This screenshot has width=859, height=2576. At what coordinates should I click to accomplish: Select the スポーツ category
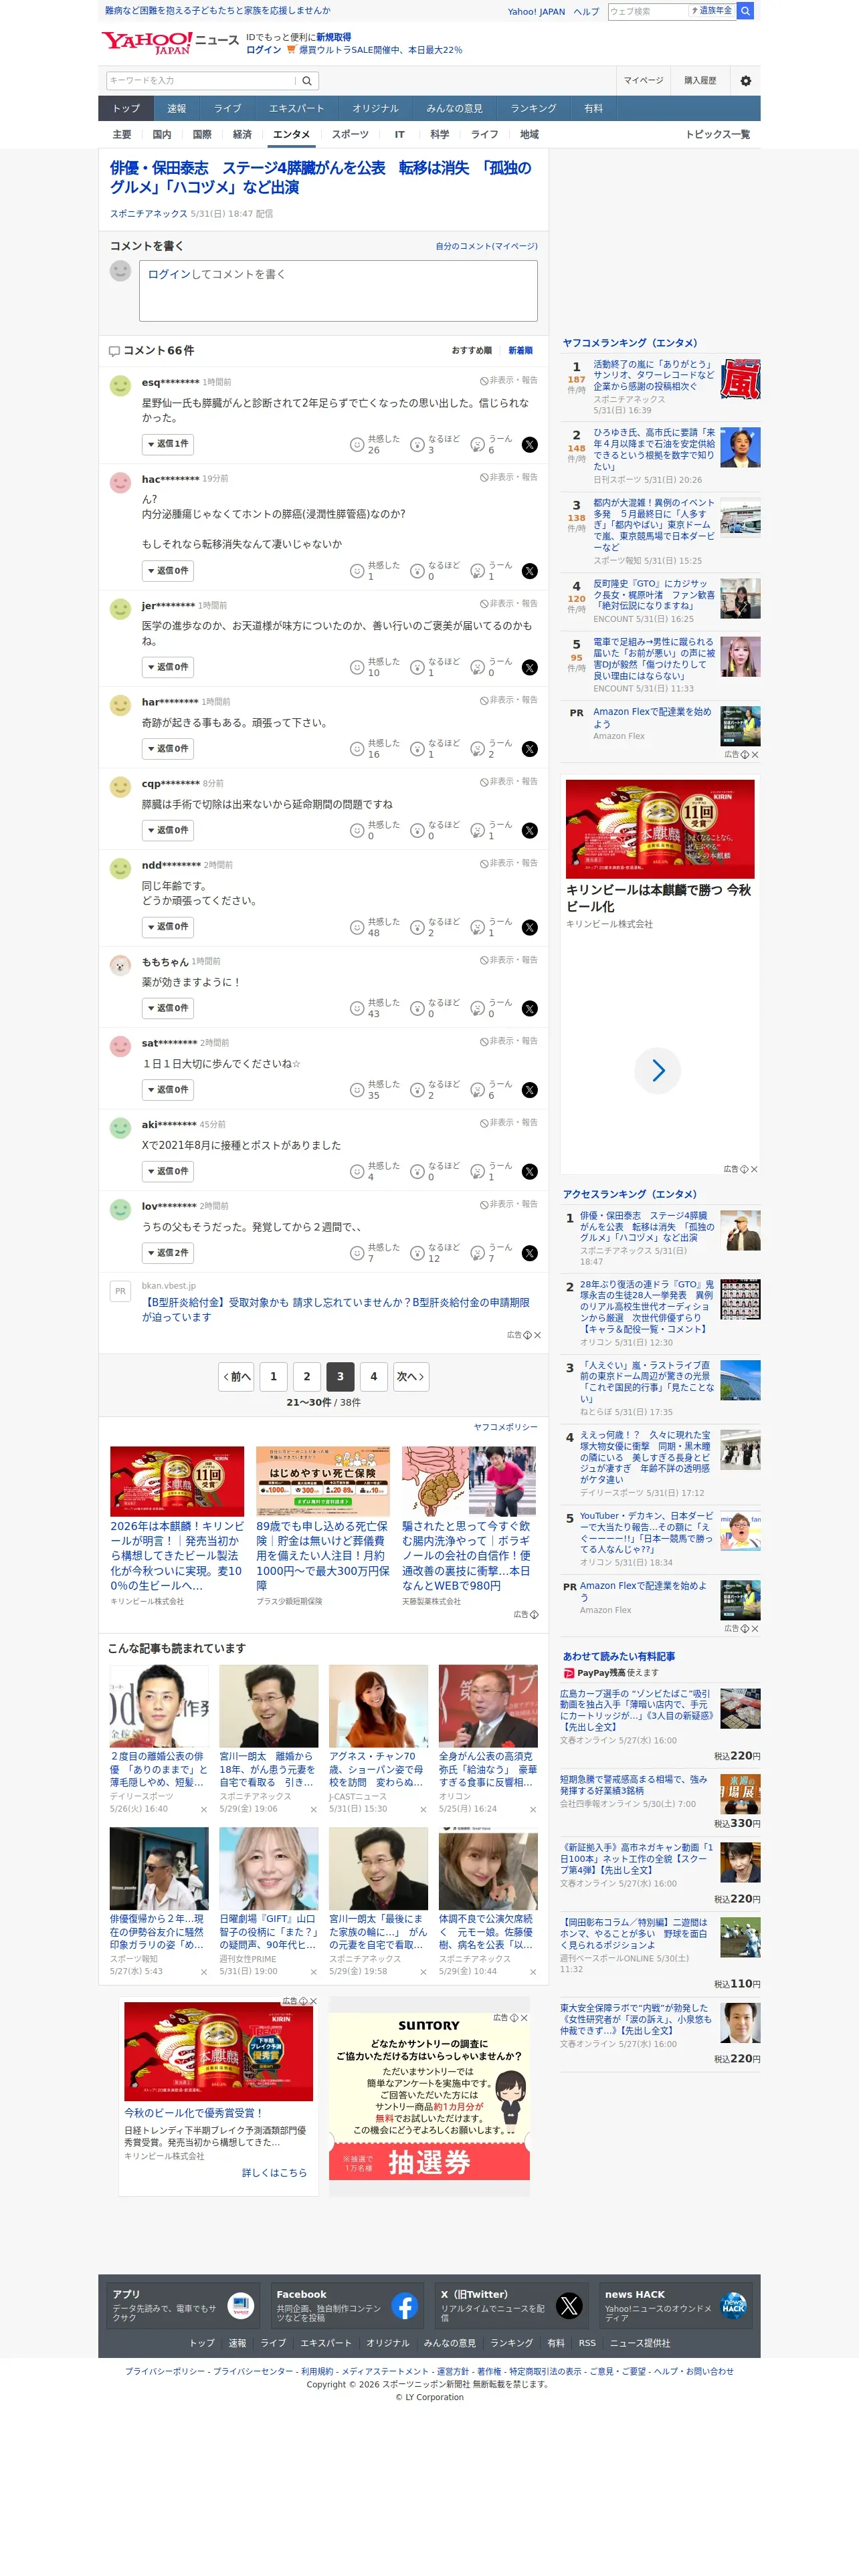350,135
